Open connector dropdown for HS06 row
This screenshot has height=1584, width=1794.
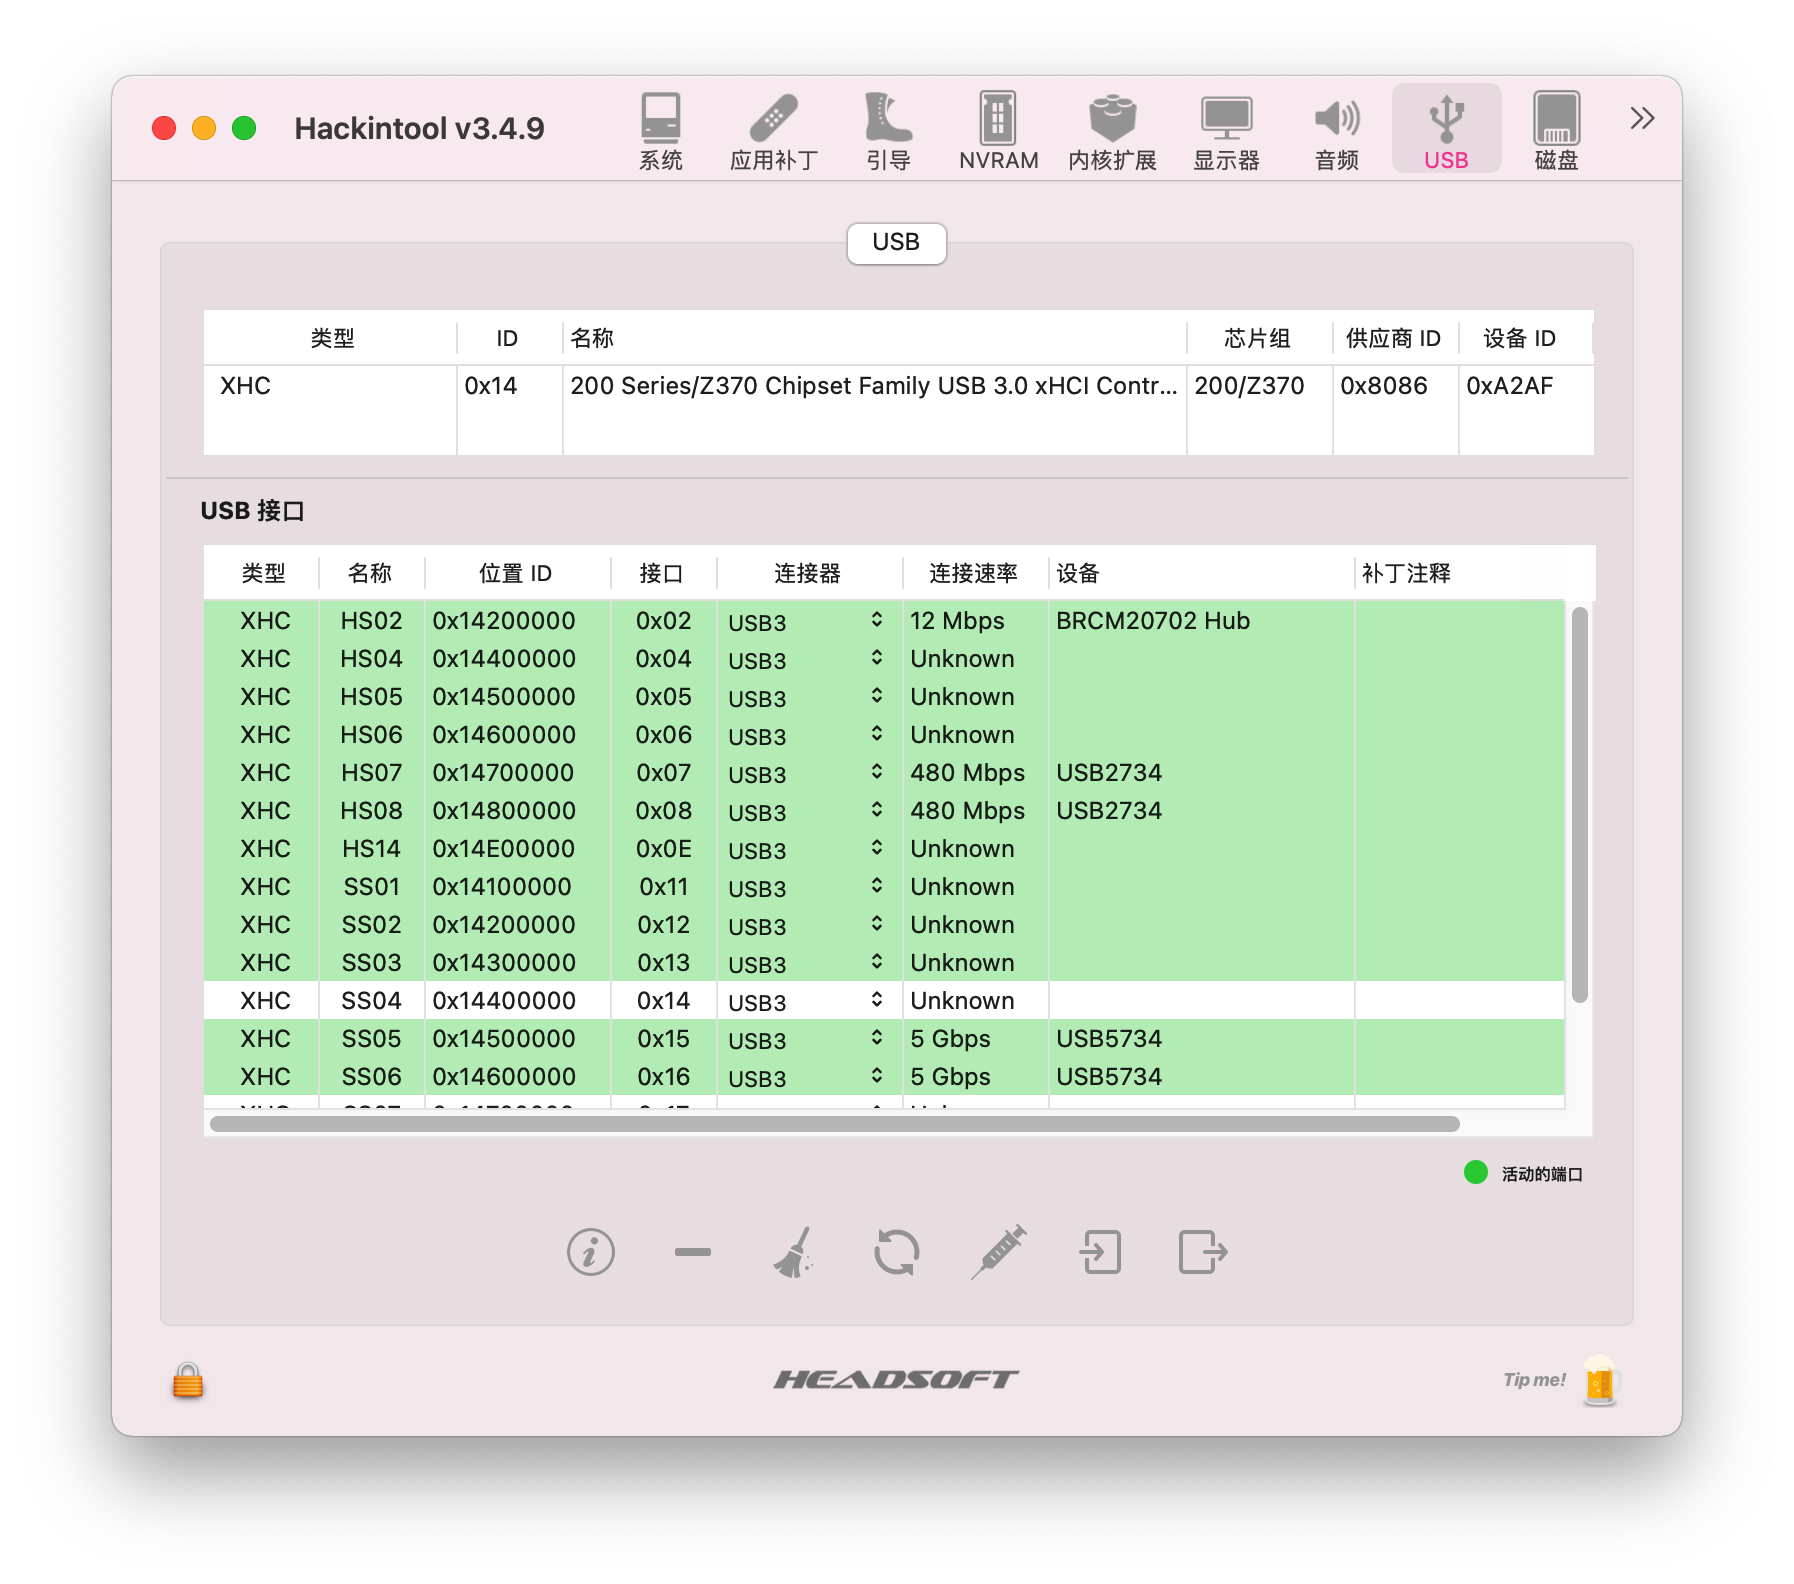click(806, 735)
